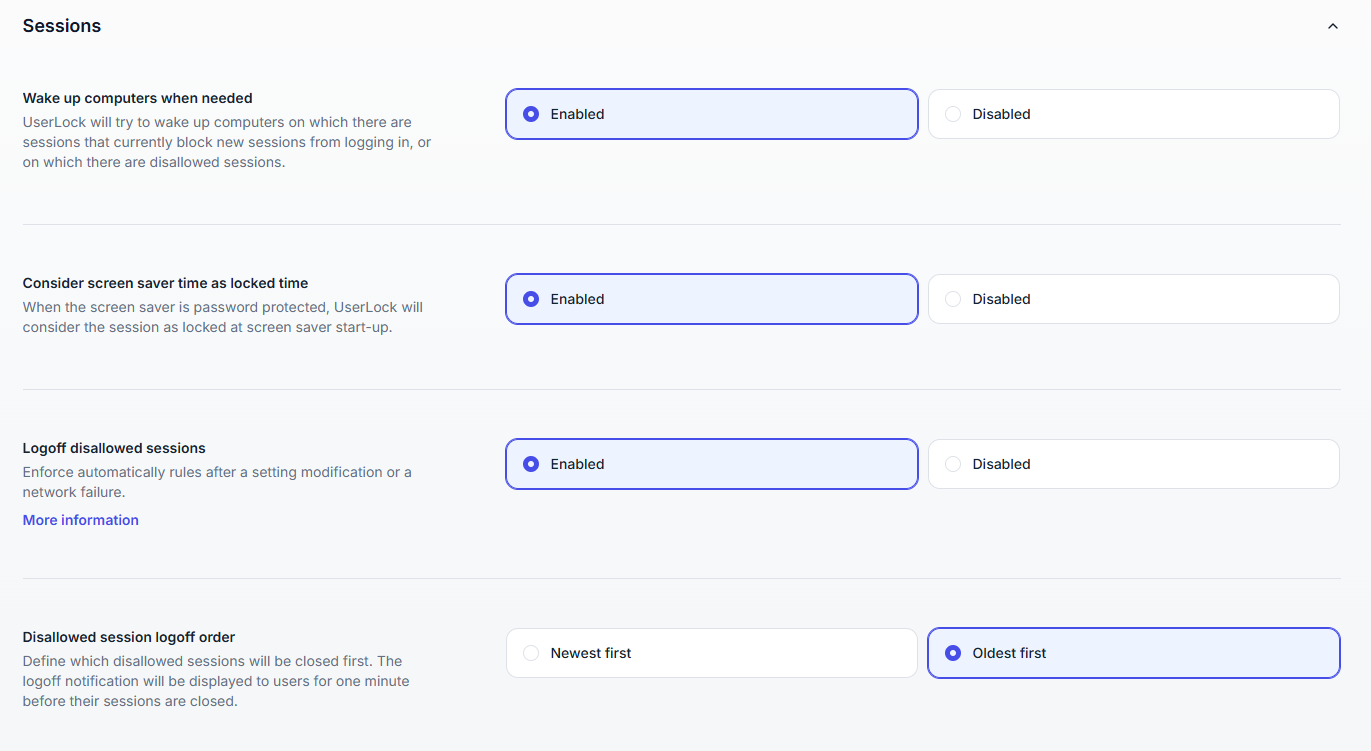Viewport: 1371px width, 751px height.
Task: Click the divider line above Logoff disallowed sessions
Action: click(681, 390)
